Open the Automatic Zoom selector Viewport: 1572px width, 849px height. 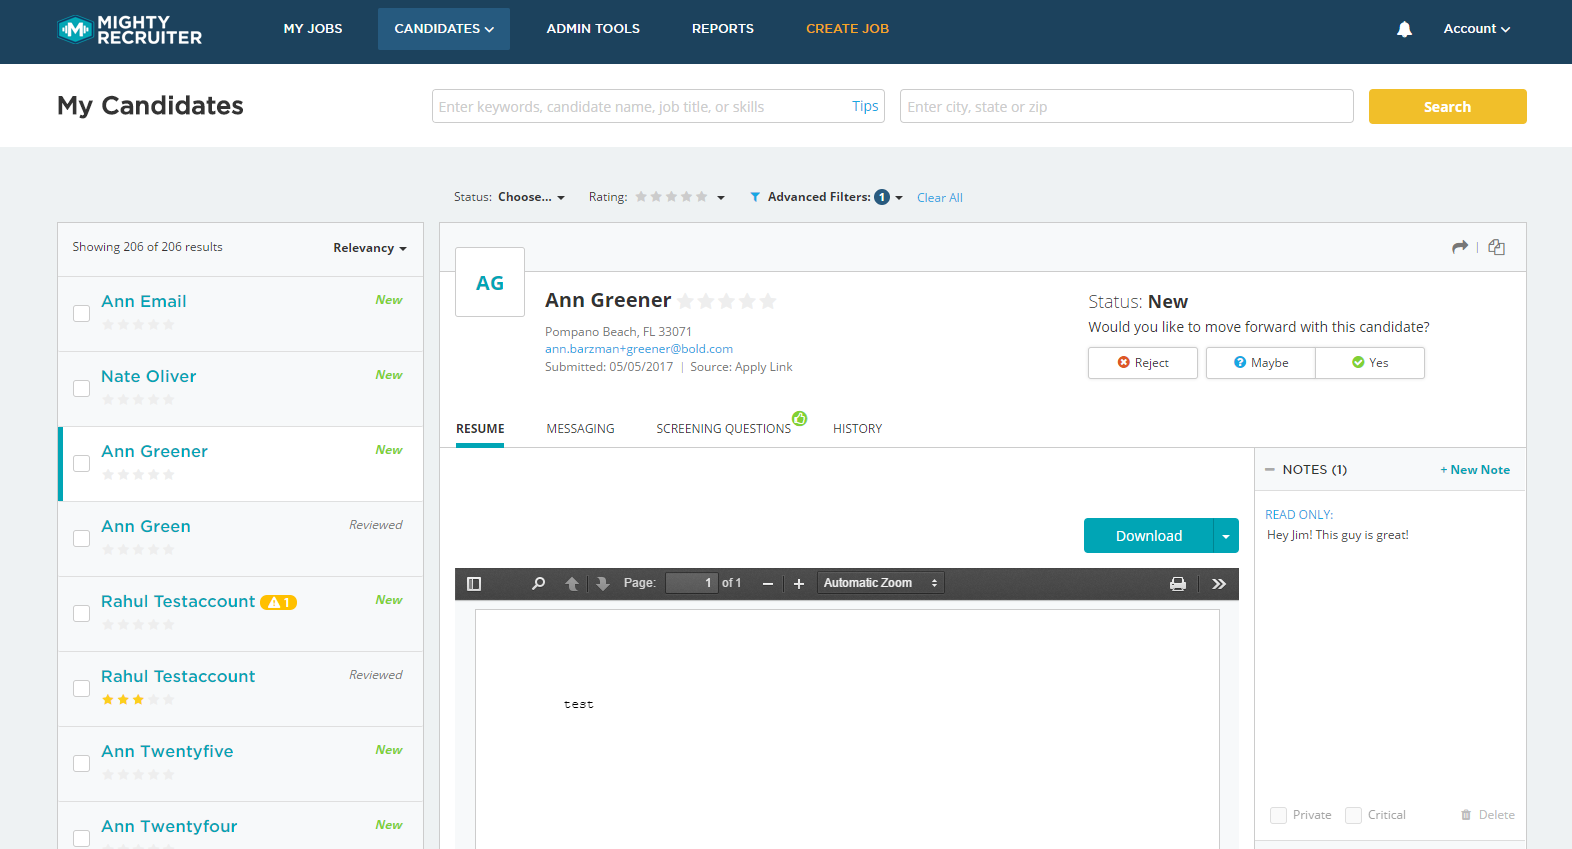pyautogui.click(x=880, y=583)
